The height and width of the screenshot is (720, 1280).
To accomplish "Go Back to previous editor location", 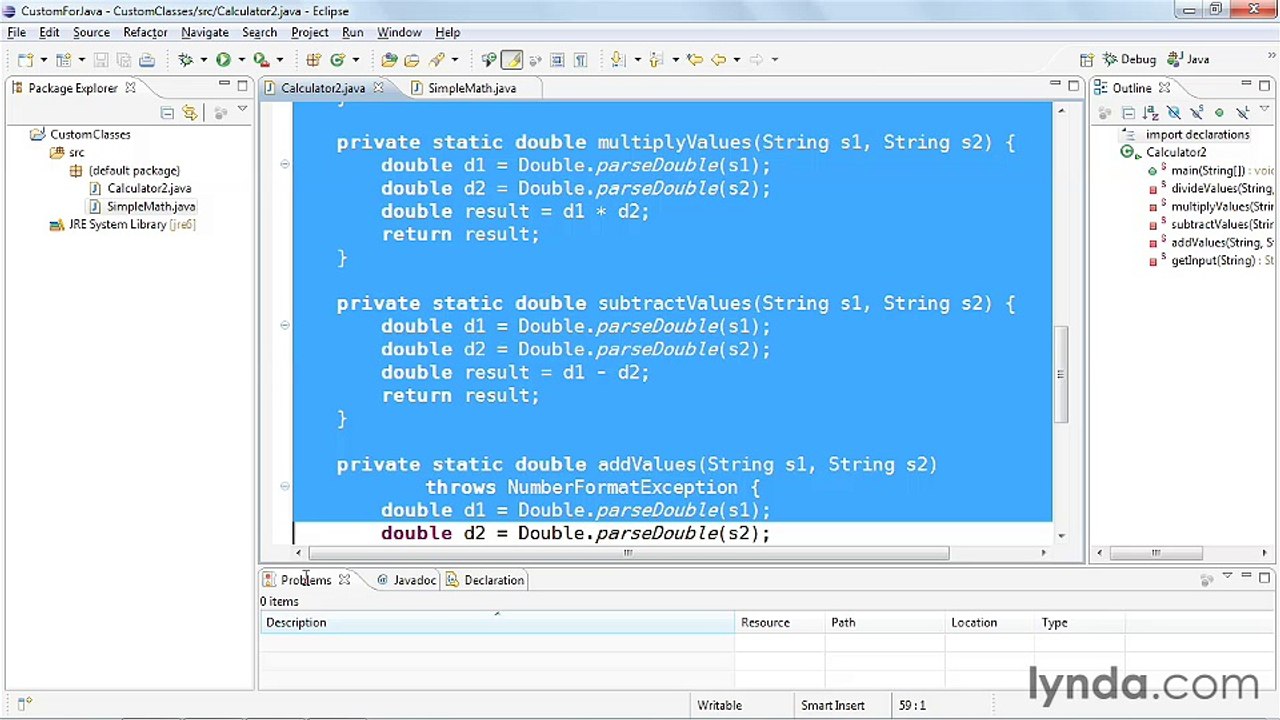I will (718, 60).
